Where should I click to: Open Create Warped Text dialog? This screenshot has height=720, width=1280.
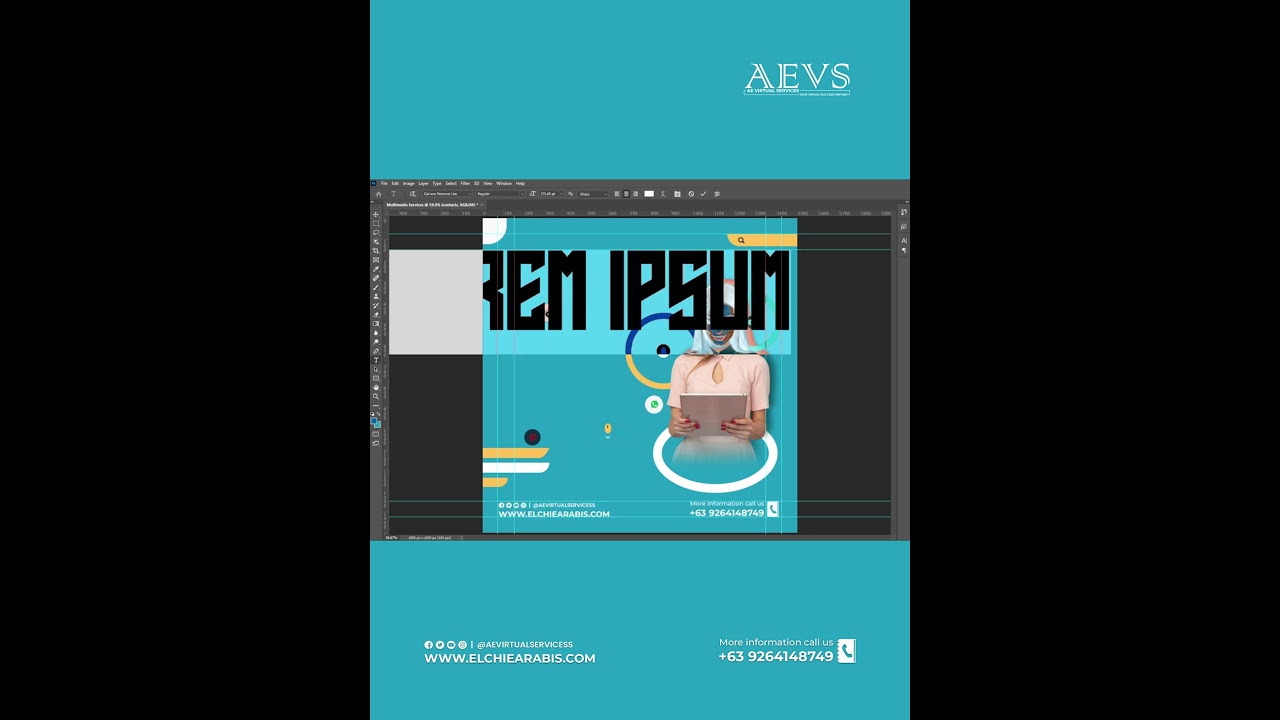pos(663,194)
